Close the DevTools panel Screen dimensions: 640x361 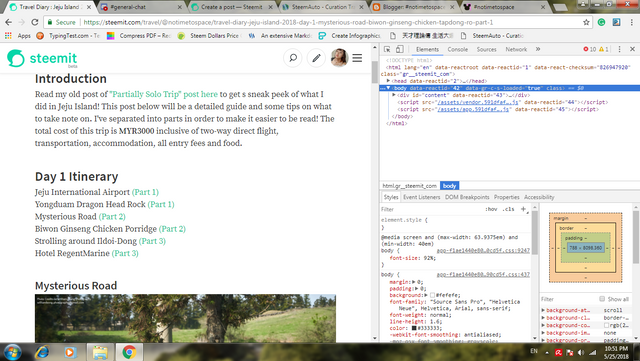click(x=632, y=49)
